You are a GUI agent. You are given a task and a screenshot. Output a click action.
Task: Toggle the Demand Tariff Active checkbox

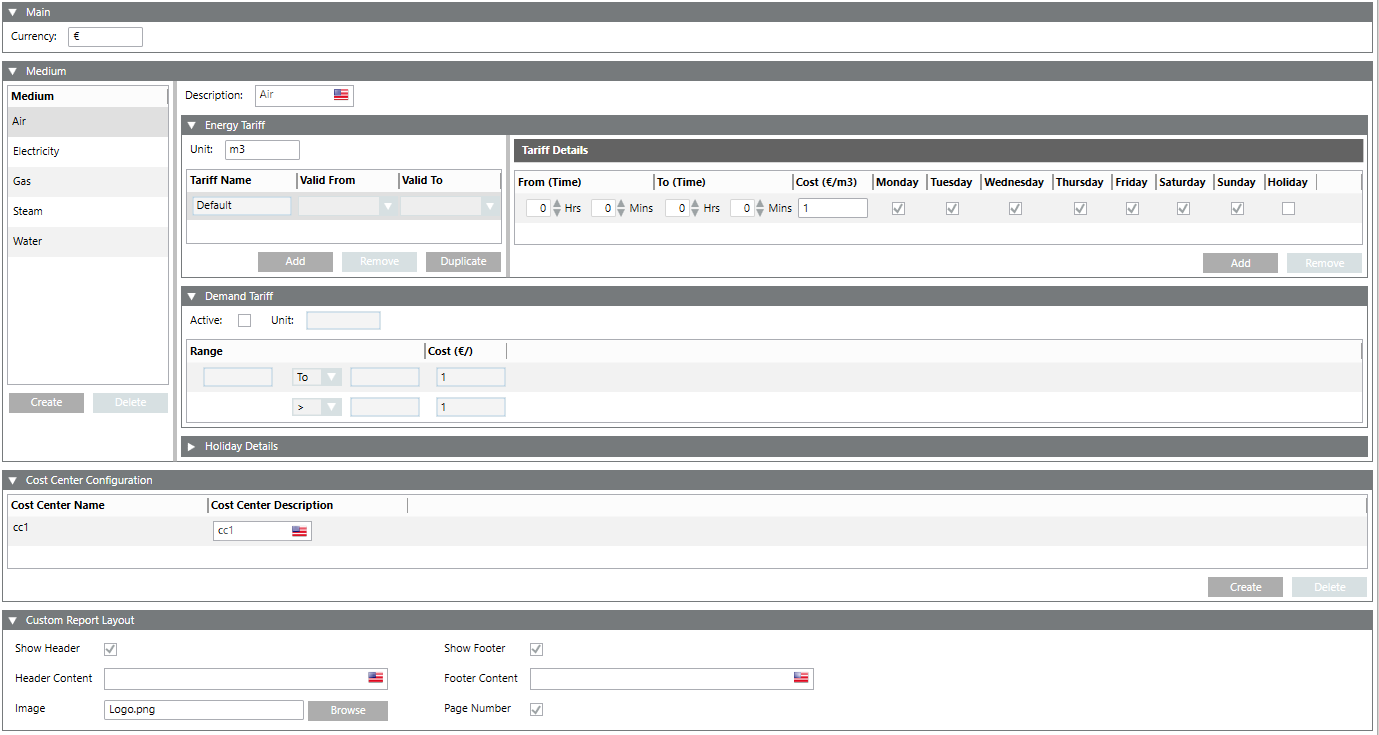(x=244, y=321)
